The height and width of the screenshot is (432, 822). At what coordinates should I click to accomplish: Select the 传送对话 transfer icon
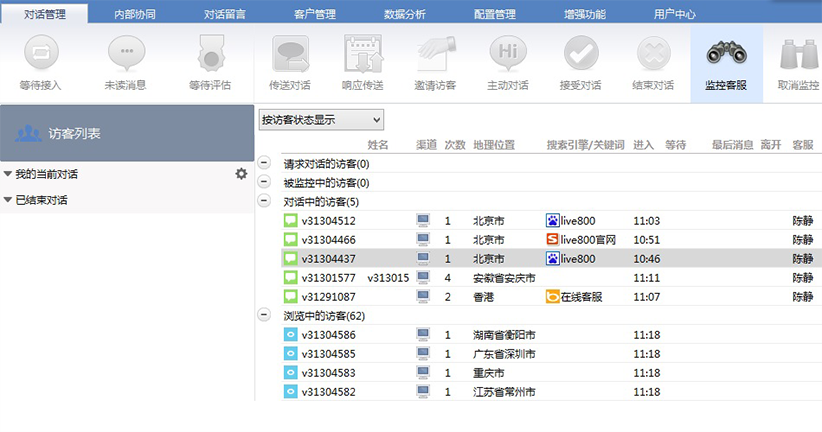click(x=290, y=52)
